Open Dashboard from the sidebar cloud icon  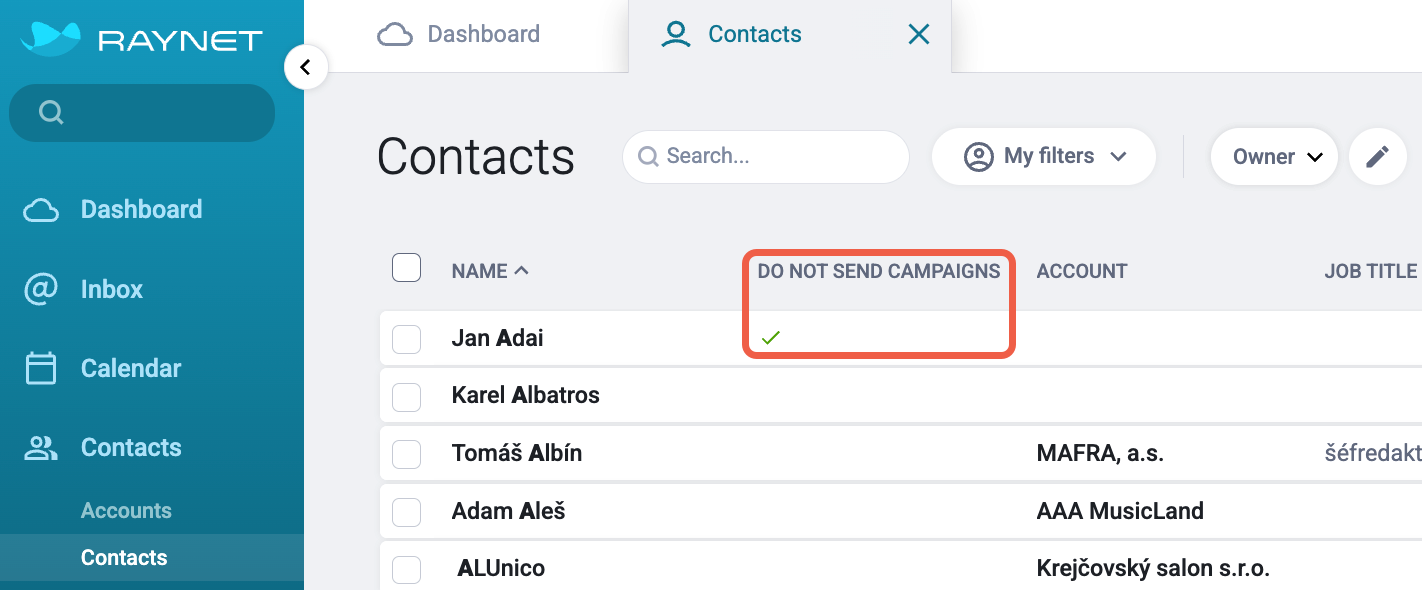41,210
